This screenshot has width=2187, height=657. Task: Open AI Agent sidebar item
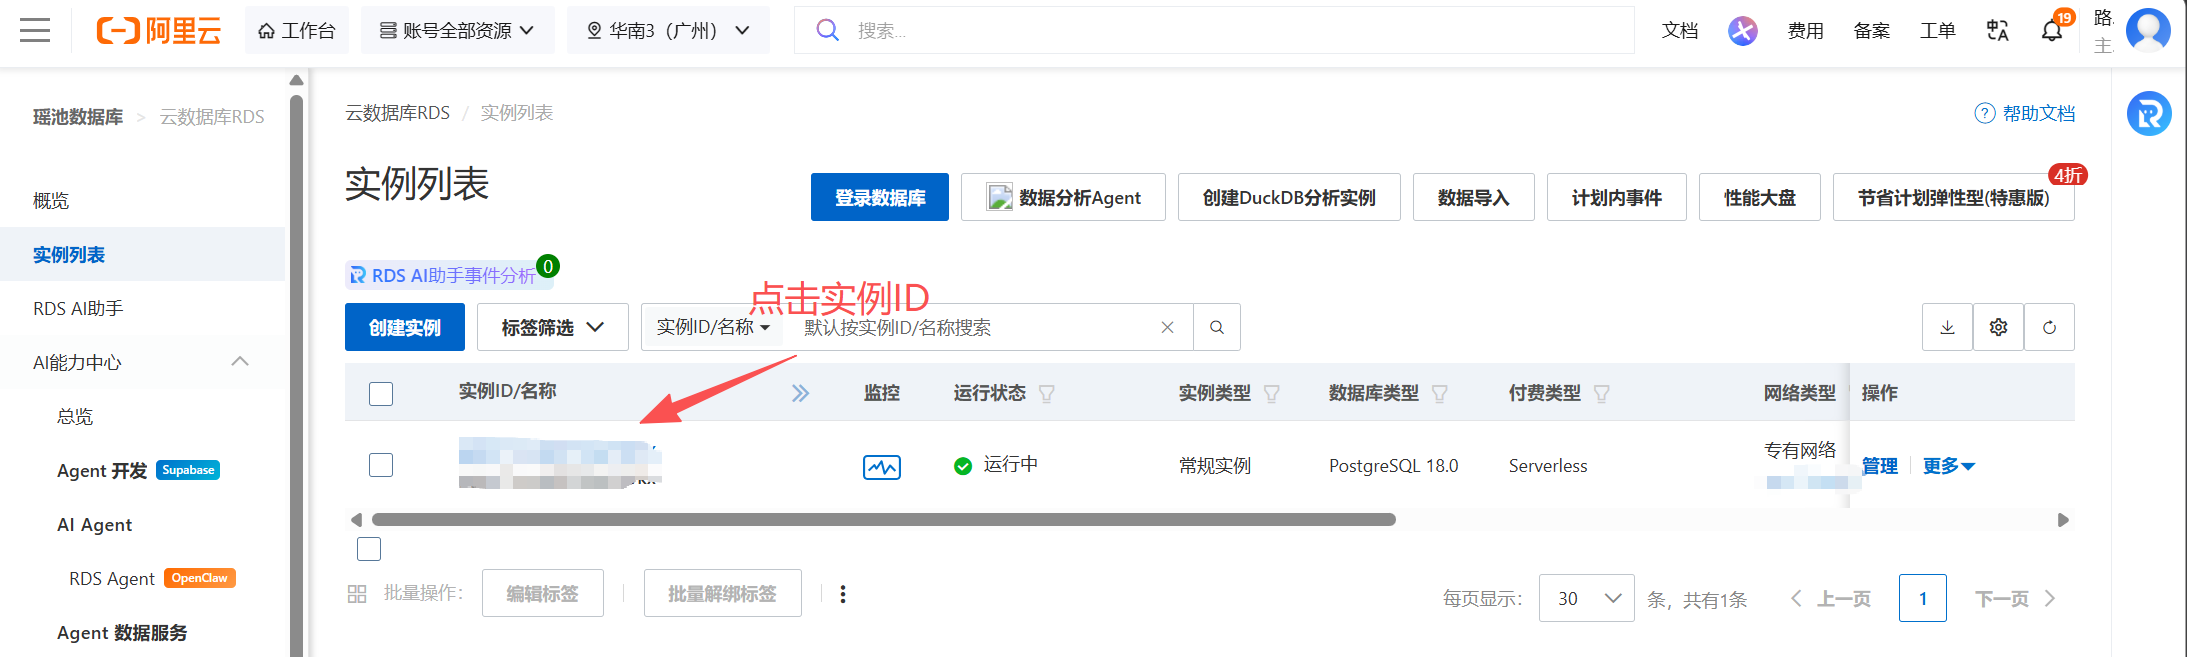pyautogui.click(x=95, y=525)
